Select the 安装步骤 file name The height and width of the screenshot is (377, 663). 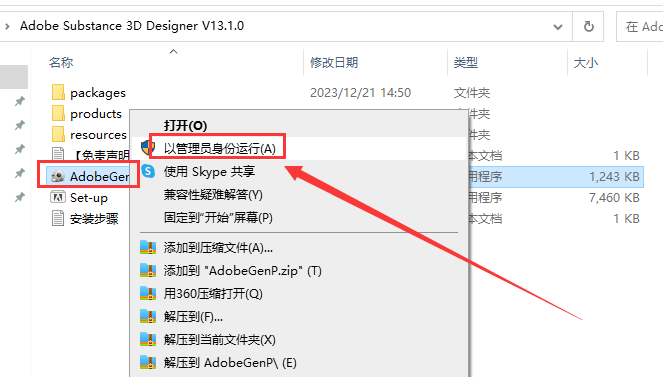[x=94, y=219]
